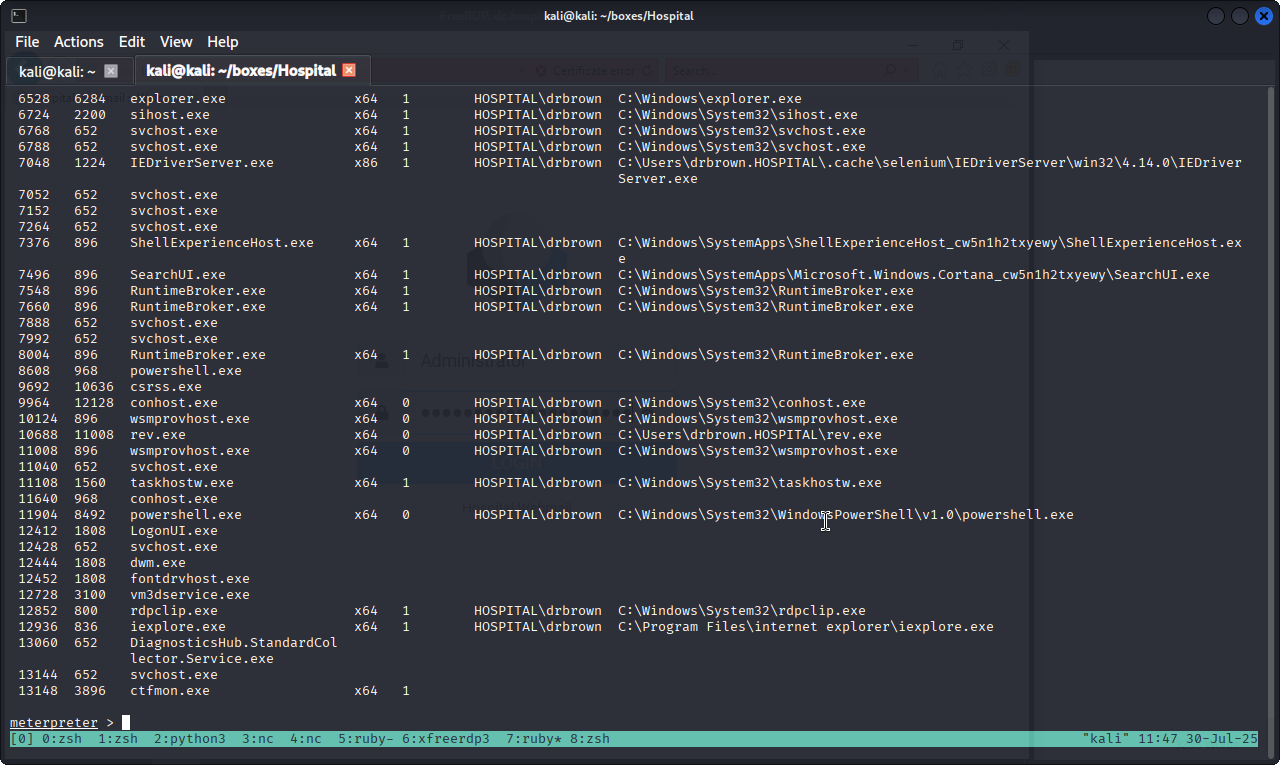Switch to tmux window "2:python3"
Viewport: 1280px width, 765px height.
pos(190,739)
